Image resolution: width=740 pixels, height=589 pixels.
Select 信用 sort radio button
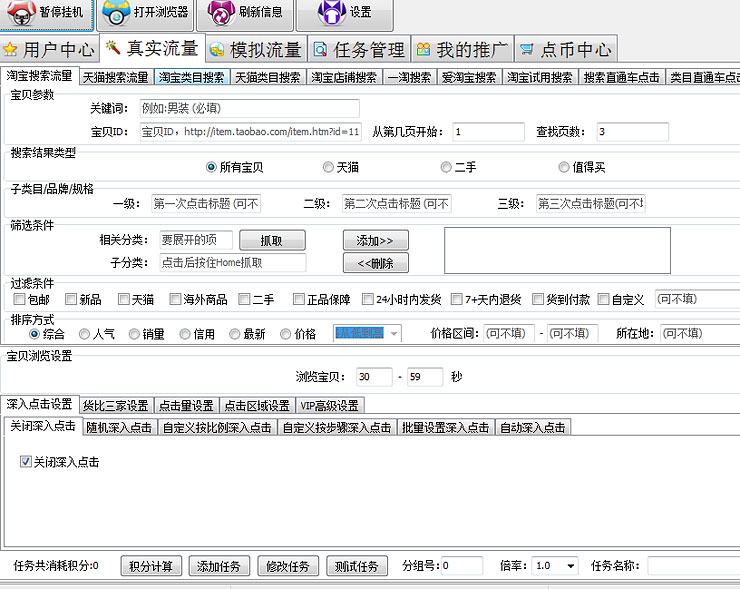tap(185, 334)
